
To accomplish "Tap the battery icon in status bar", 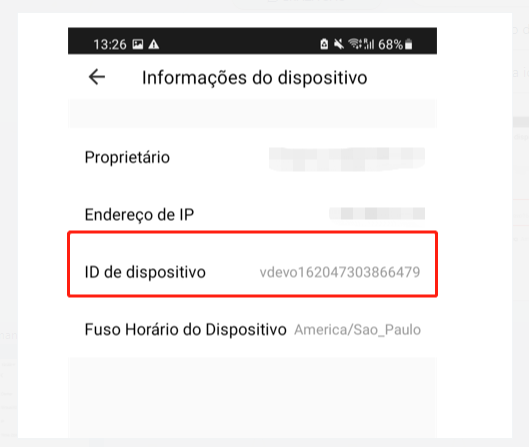I will coord(408,44).
